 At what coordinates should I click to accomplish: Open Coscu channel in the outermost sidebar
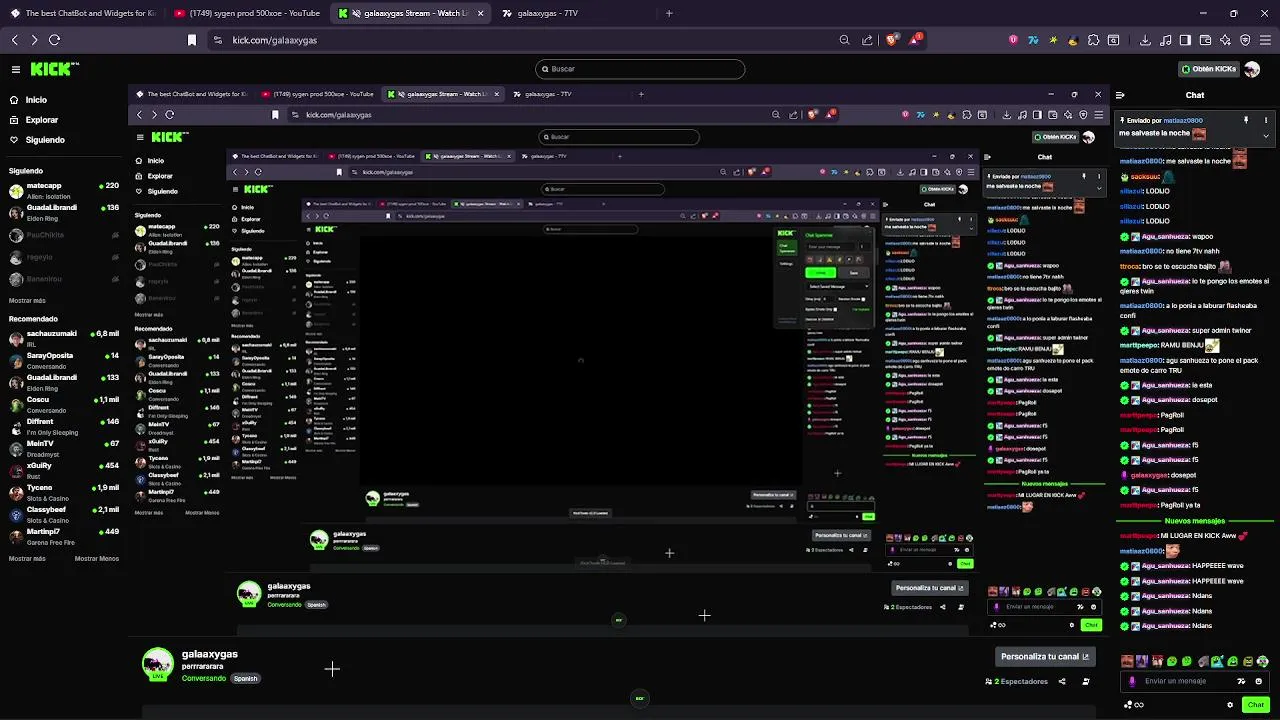[64, 405]
